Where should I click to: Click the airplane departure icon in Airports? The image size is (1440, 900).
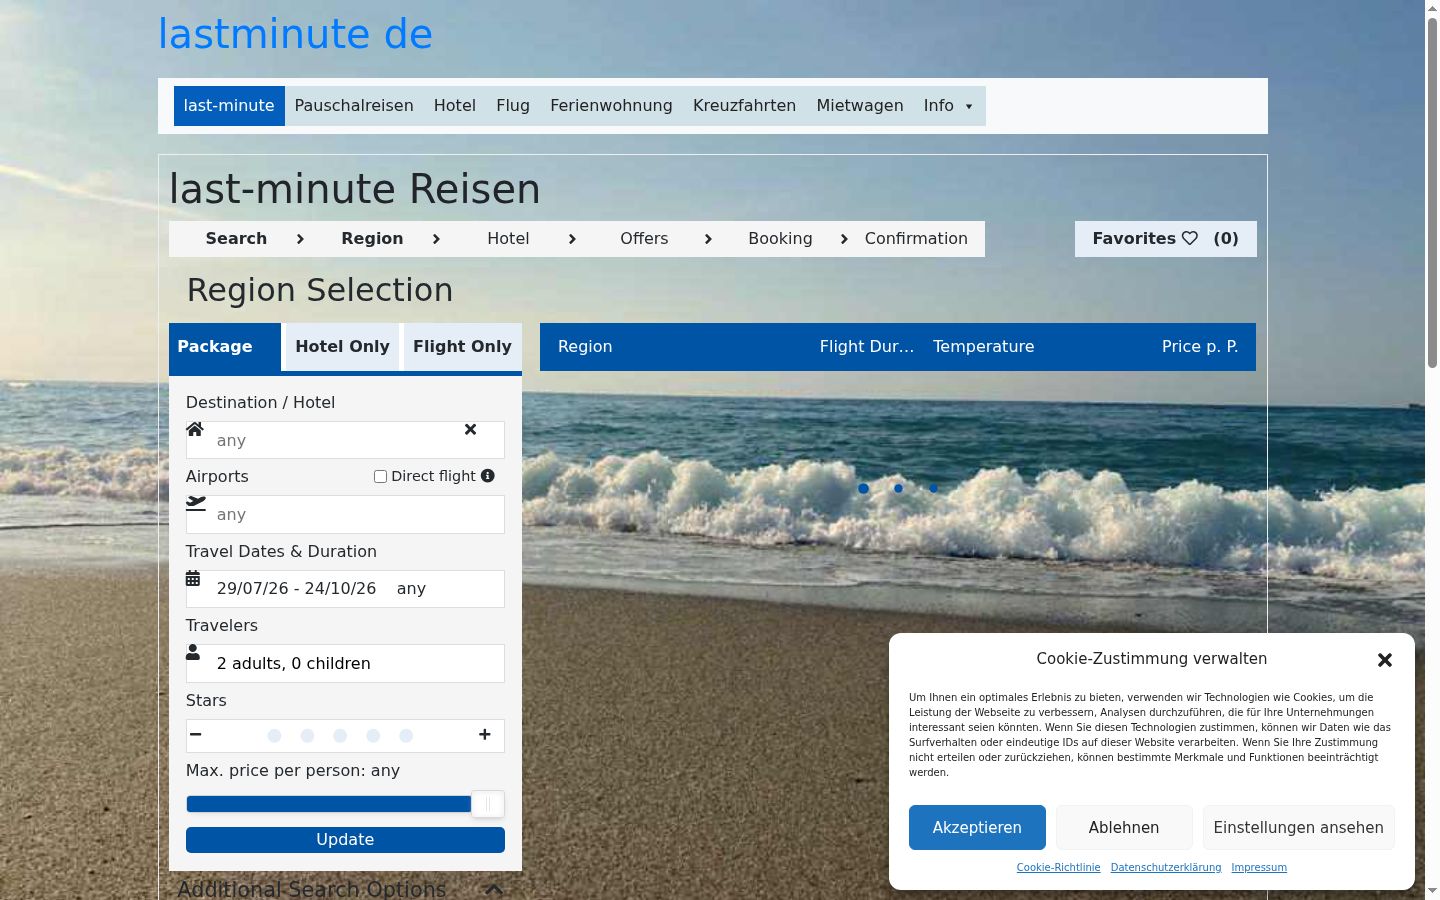196,503
